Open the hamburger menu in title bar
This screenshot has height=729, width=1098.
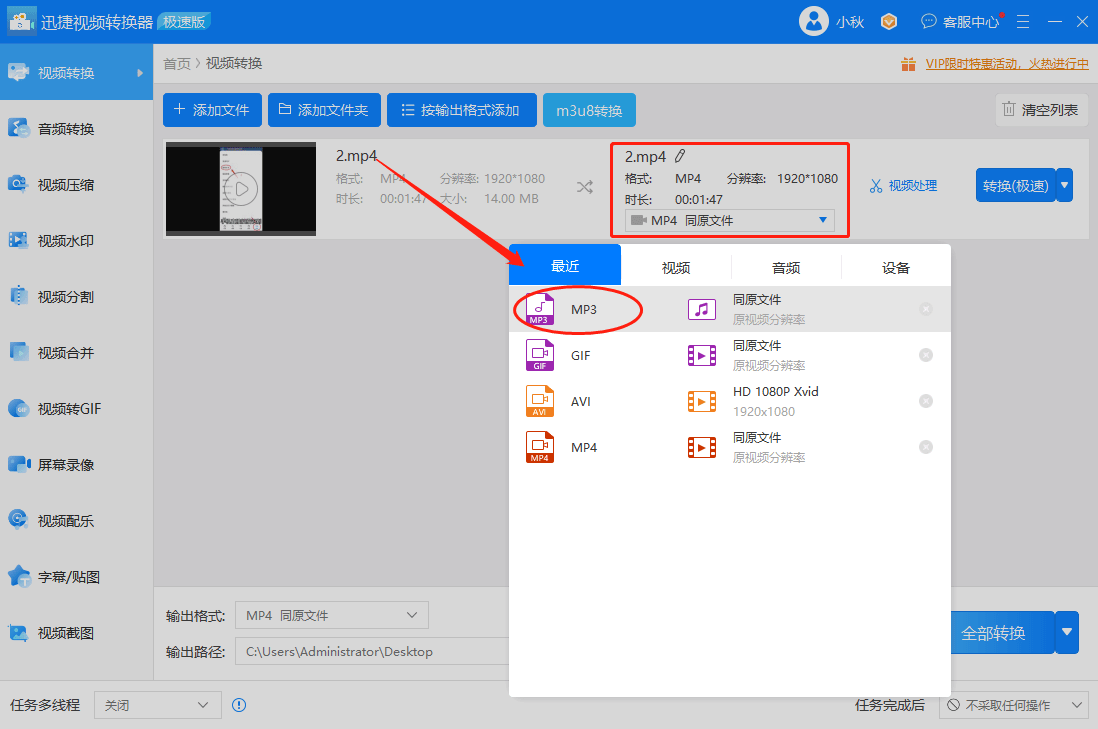tap(1023, 22)
